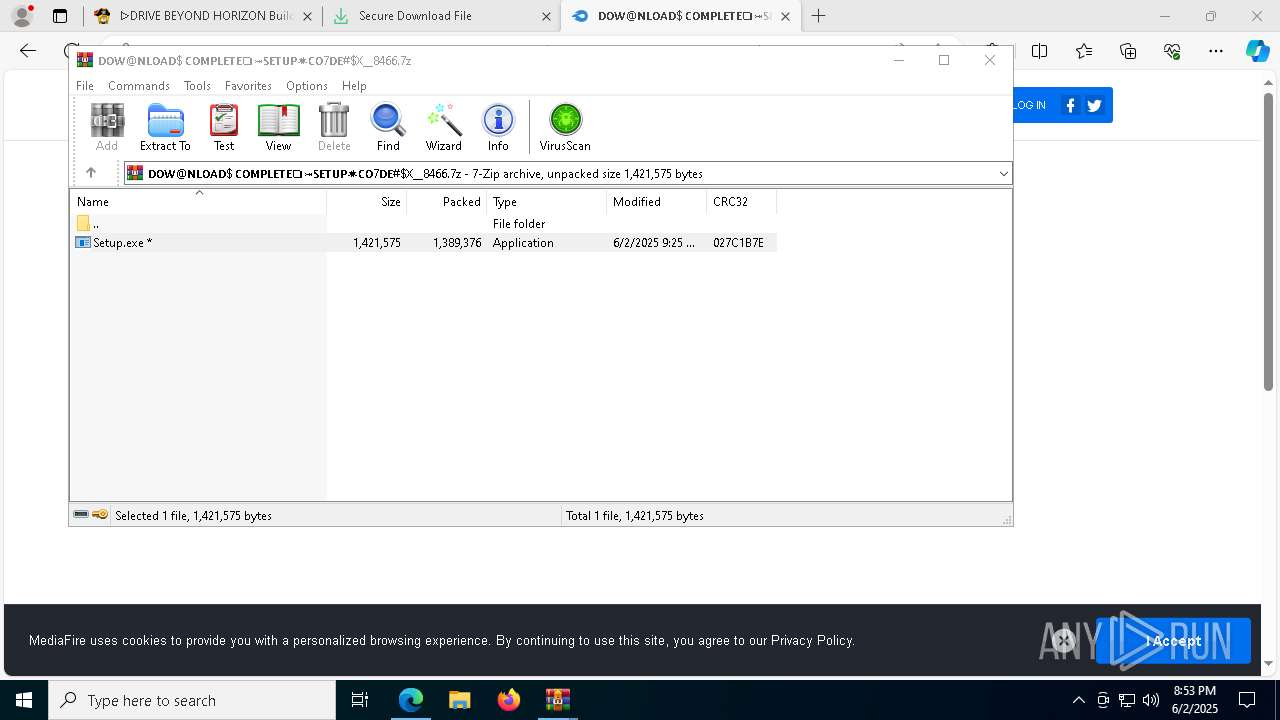Expand the archive path dropdown
Screen dimensions: 1280x720
[1003, 174]
